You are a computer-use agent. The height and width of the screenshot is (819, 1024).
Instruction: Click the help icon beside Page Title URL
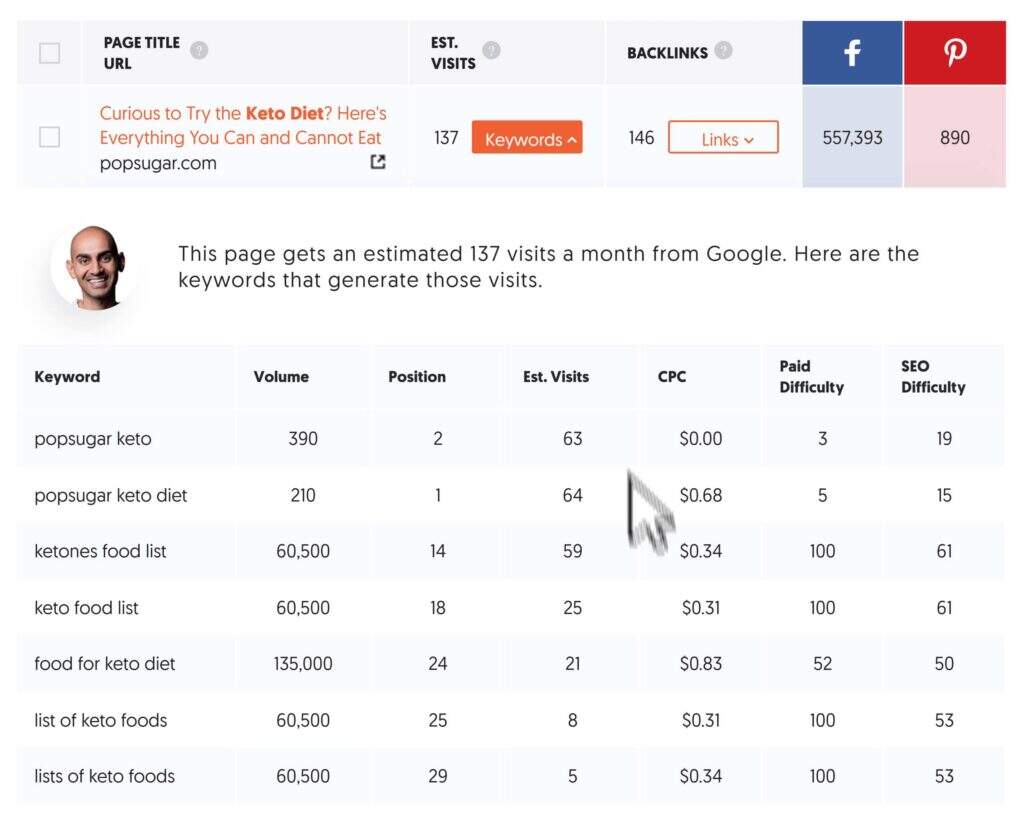(x=199, y=51)
